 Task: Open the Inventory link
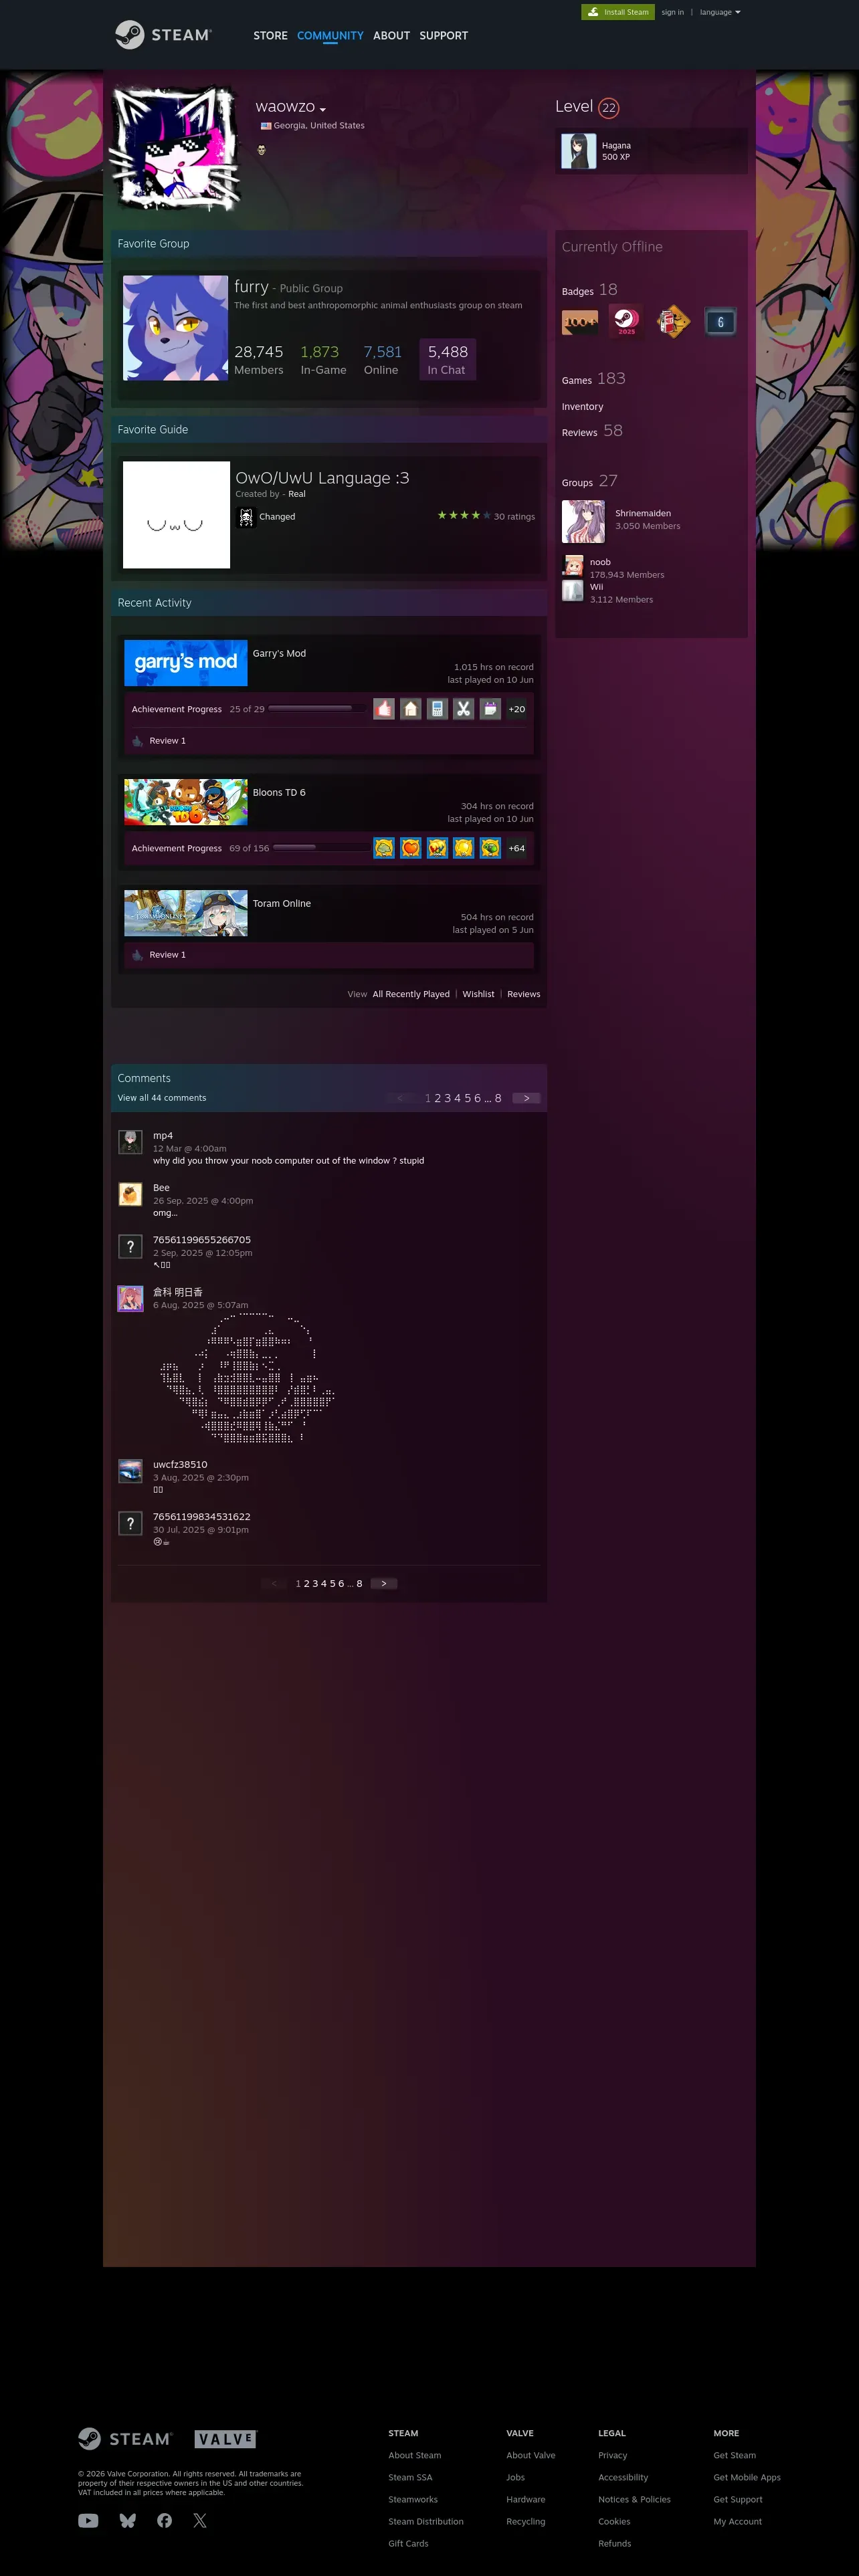click(x=582, y=407)
